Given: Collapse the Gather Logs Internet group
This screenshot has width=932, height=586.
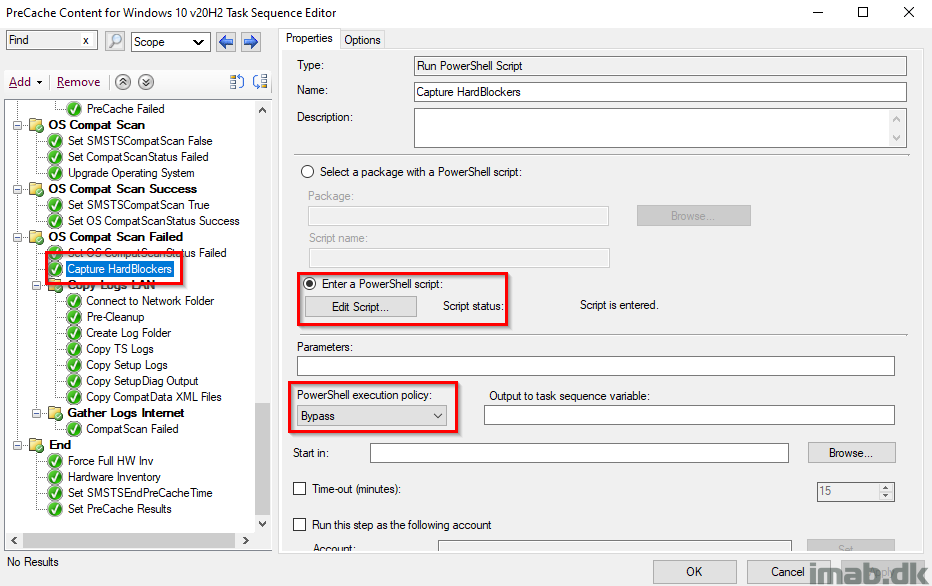Looking at the screenshot, I should point(36,413).
